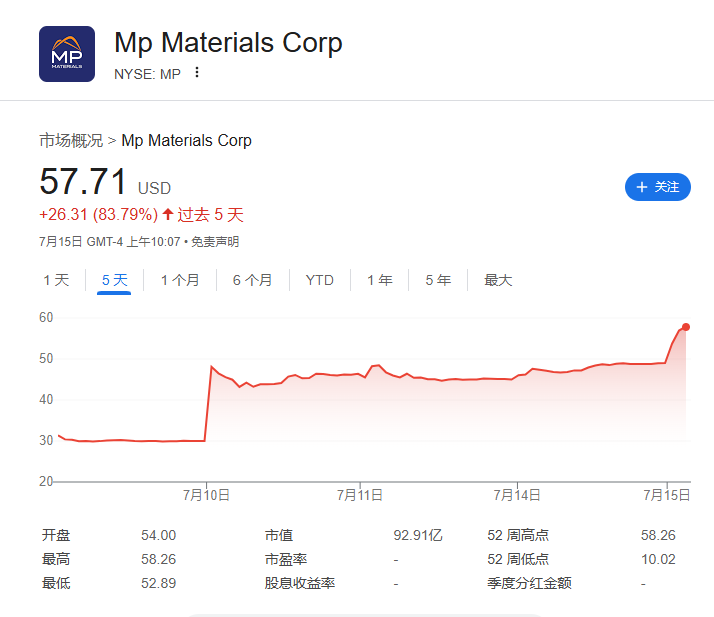The image size is (714, 617).
Task: Click the 市值 value 92.91亿
Action: (418, 535)
